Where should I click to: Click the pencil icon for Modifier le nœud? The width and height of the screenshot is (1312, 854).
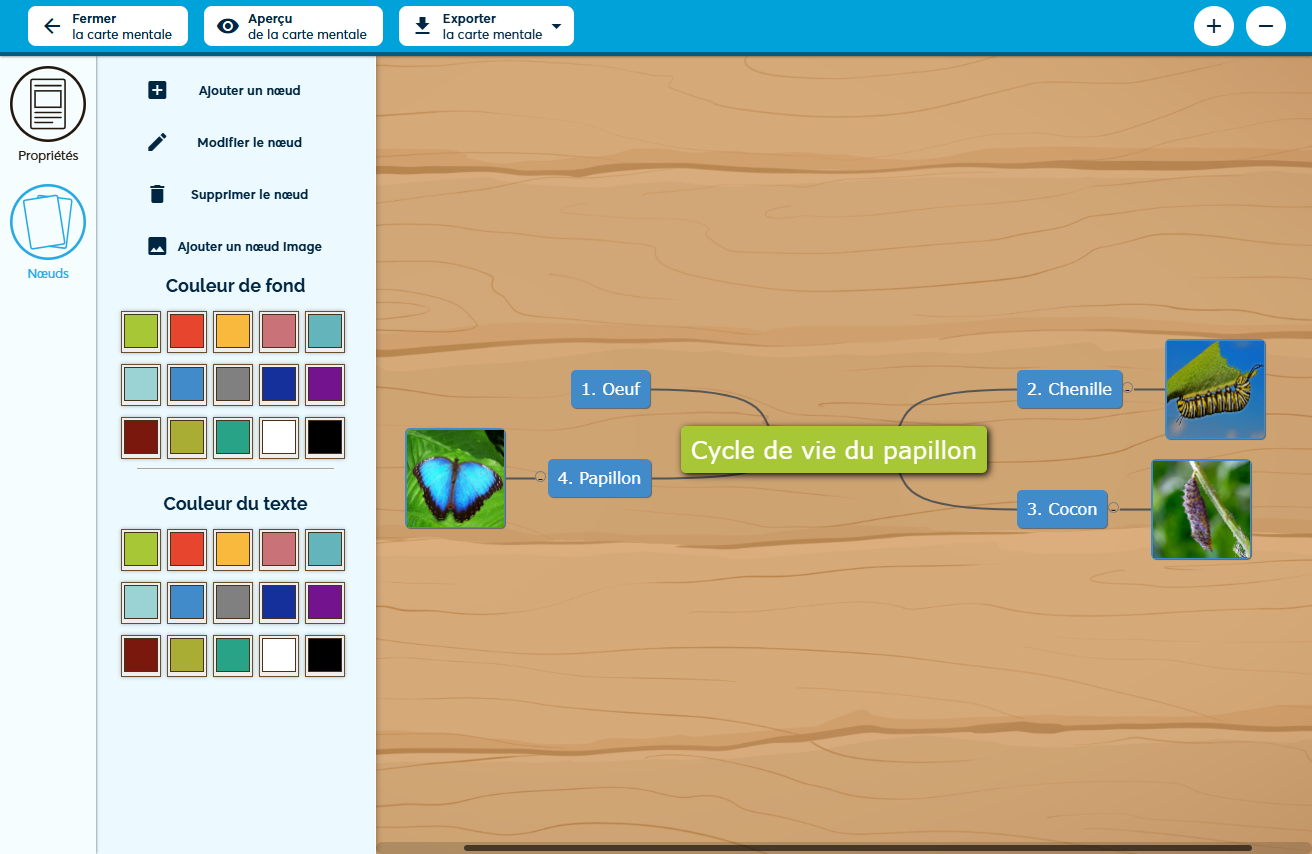pos(157,143)
